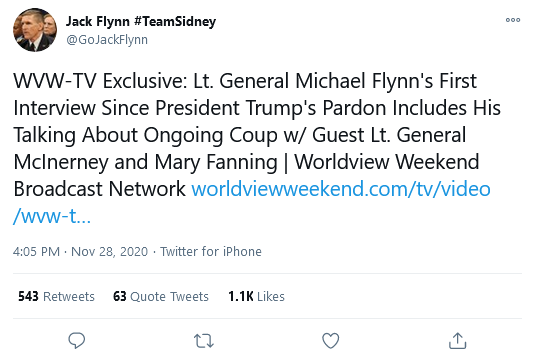
Task: Click the Talking About Ongoing Coup text
Action: pos(145,135)
